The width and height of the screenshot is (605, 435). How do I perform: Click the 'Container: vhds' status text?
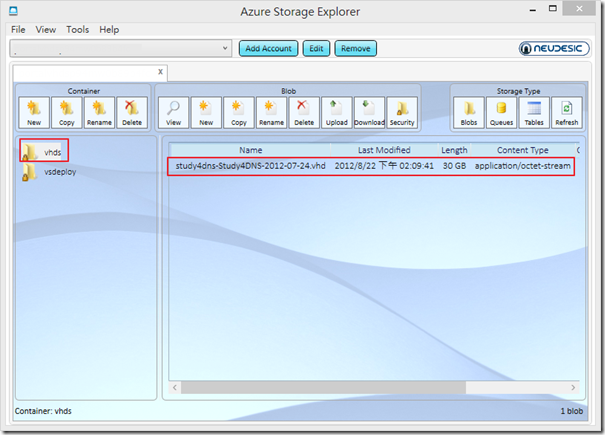43,411
